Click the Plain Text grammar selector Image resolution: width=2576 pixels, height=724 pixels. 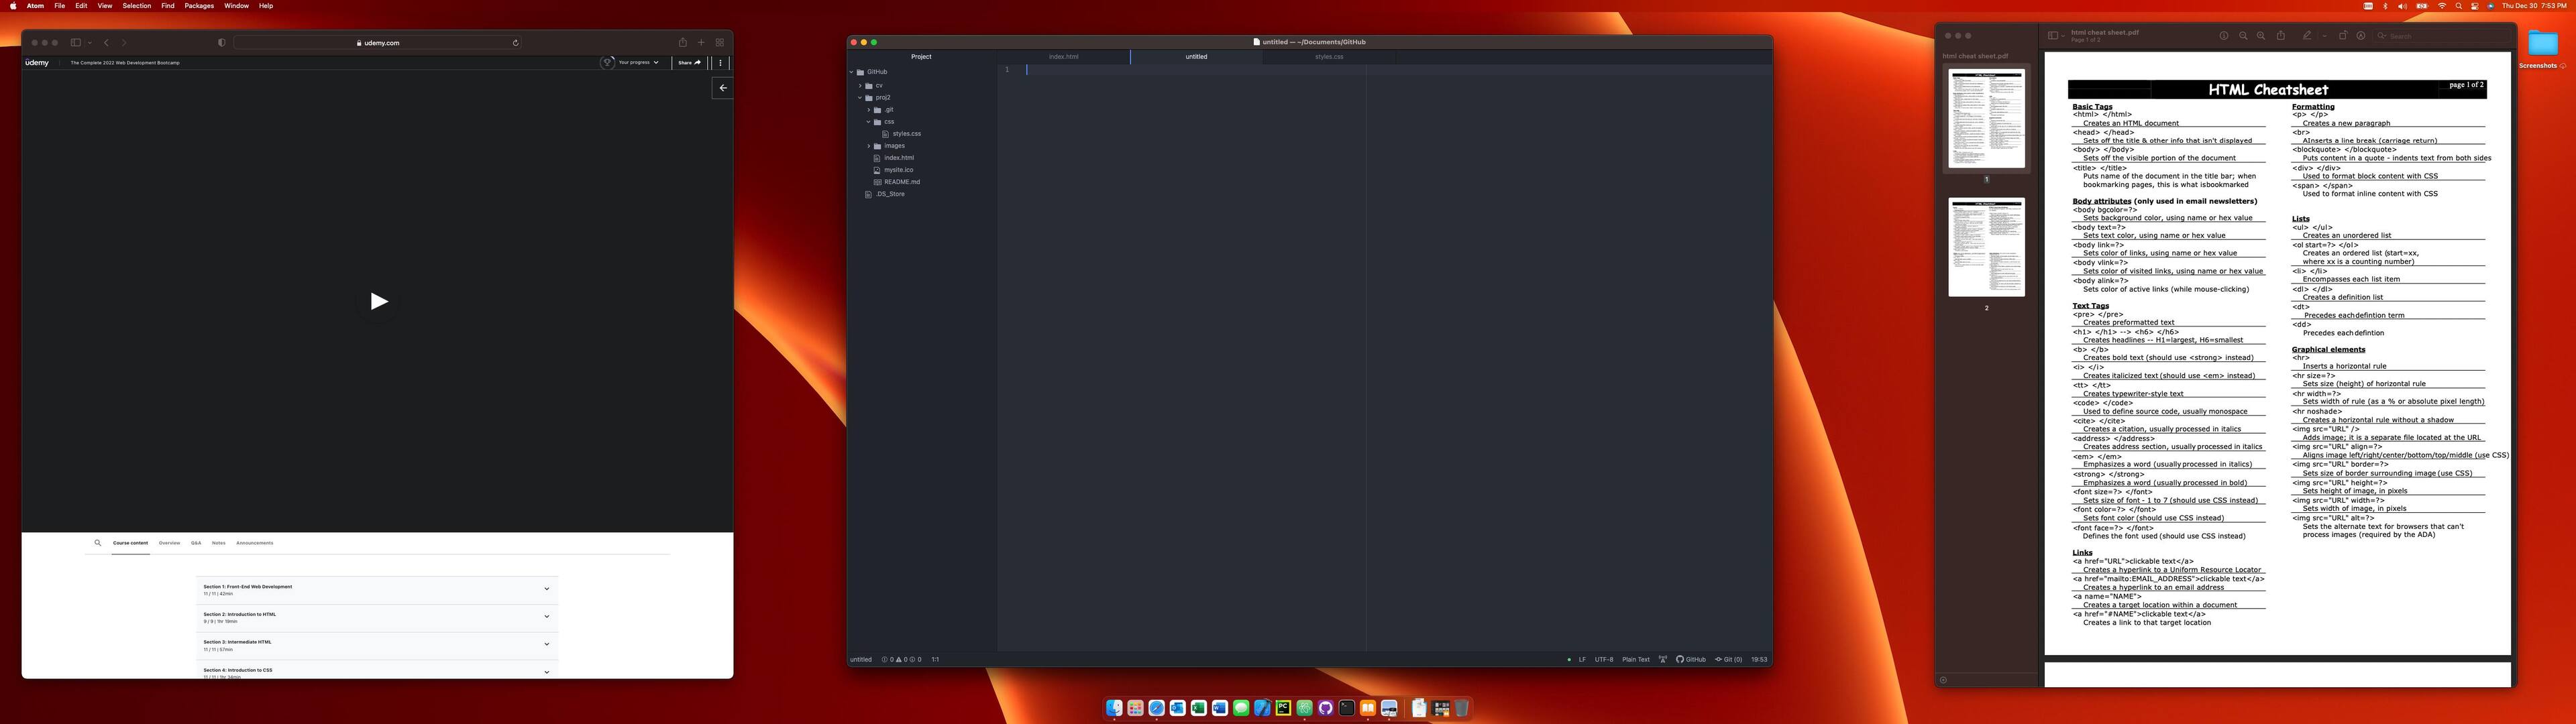pos(1636,659)
